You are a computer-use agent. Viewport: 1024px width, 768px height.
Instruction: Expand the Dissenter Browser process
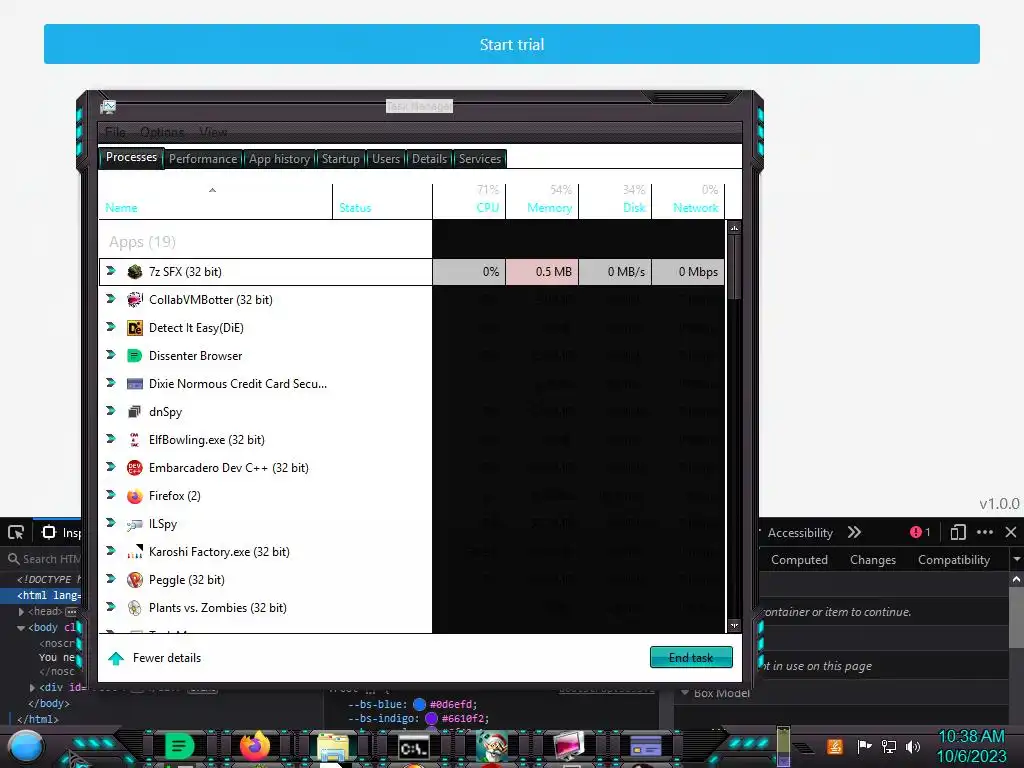pyautogui.click(x=111, y=355)
